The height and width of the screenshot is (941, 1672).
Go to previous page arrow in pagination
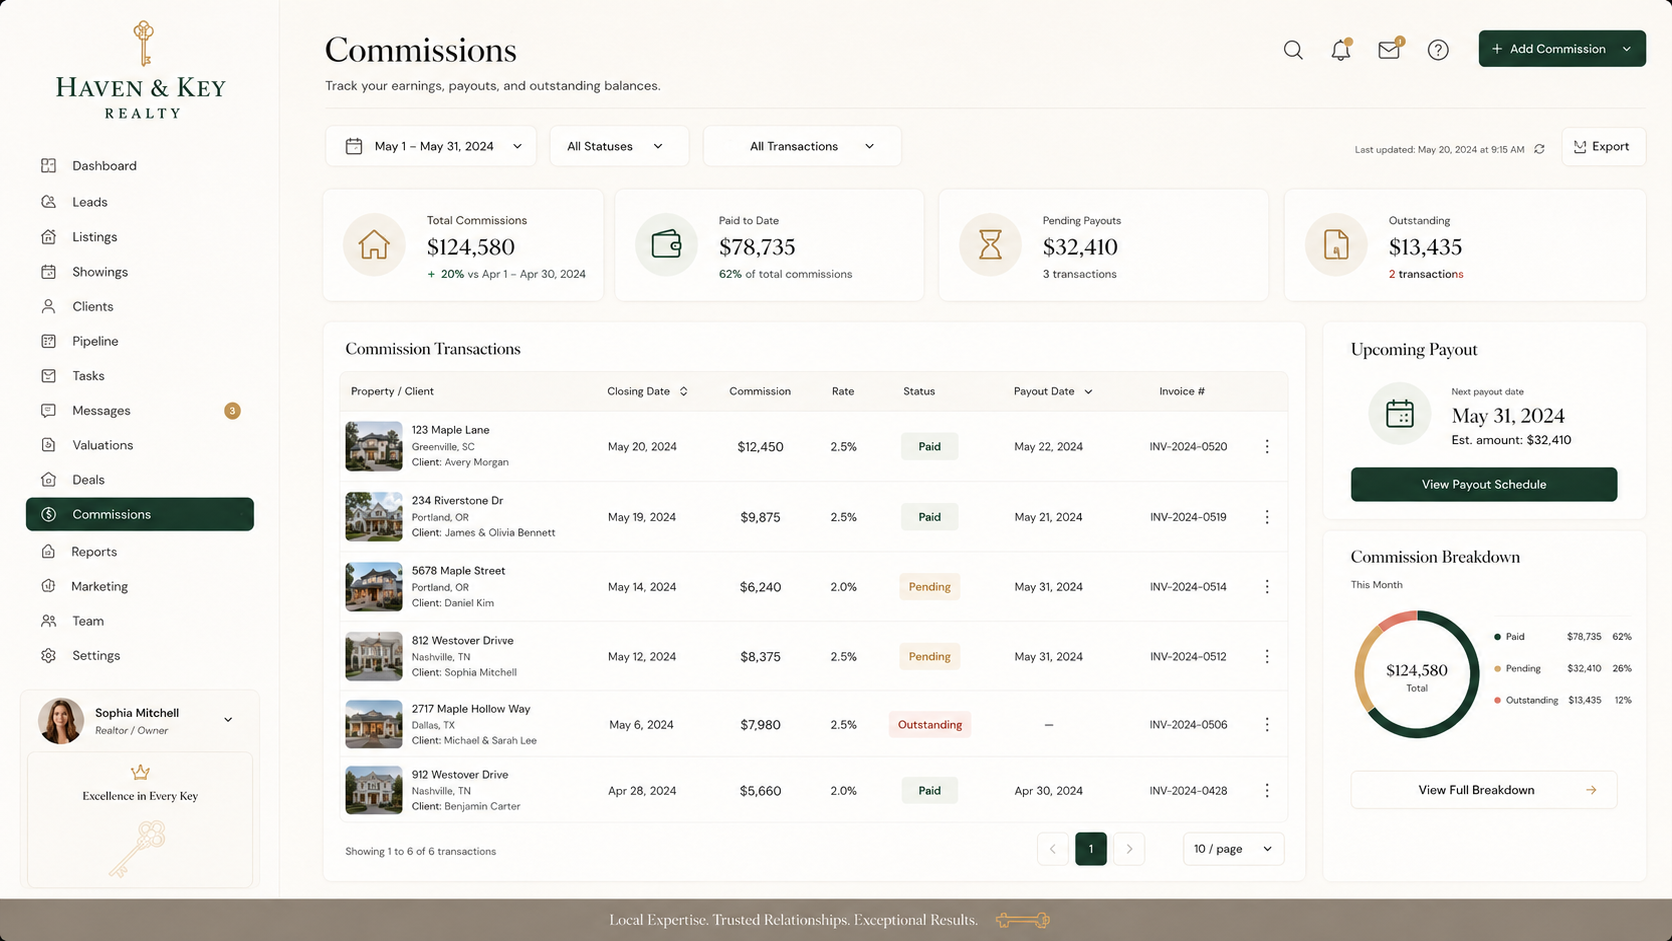[1053, 849]
